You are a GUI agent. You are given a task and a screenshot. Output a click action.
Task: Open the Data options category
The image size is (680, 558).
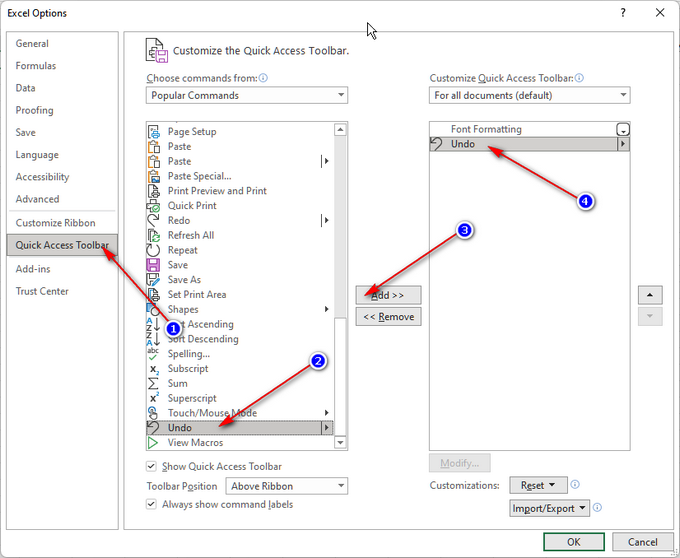[25, 88]
